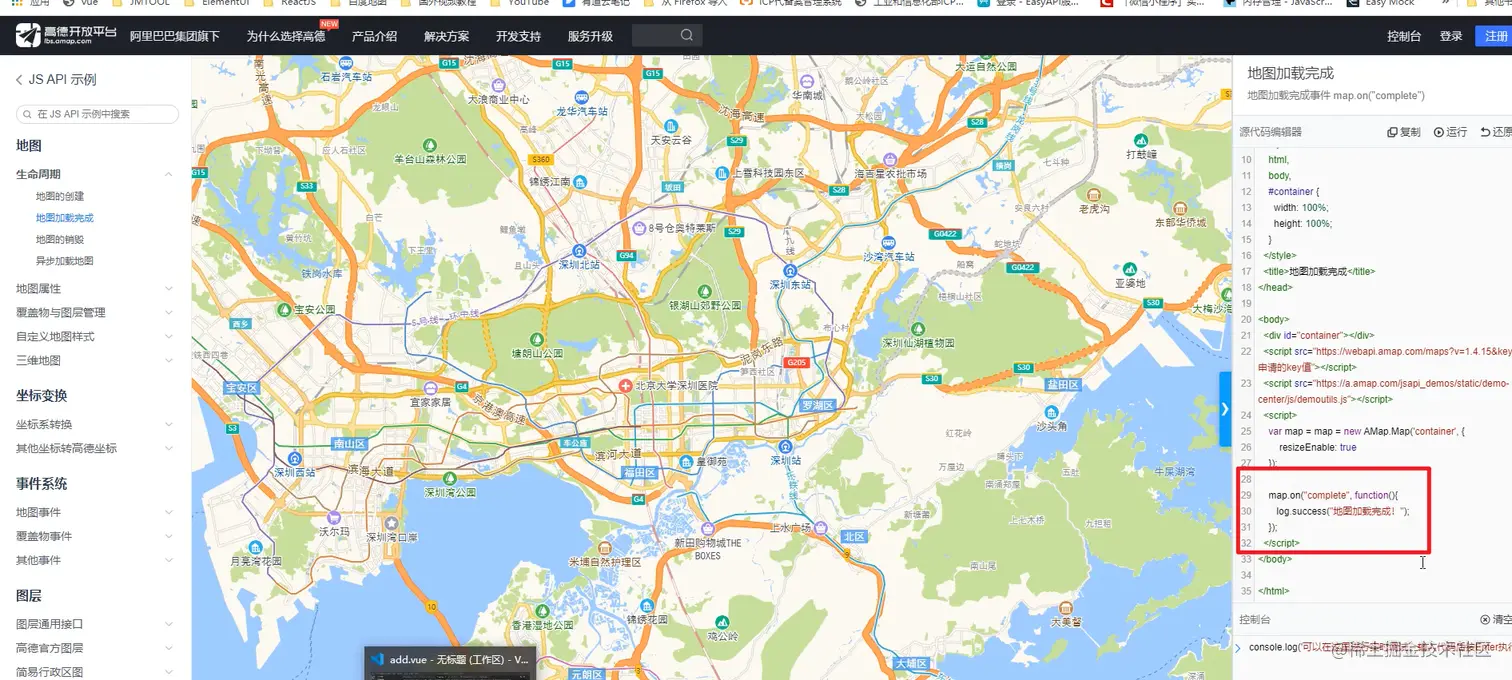Open the 服务升级 menu
Image resolution: width=1512 pixels, height=680 pixels.
pos(590,37)
